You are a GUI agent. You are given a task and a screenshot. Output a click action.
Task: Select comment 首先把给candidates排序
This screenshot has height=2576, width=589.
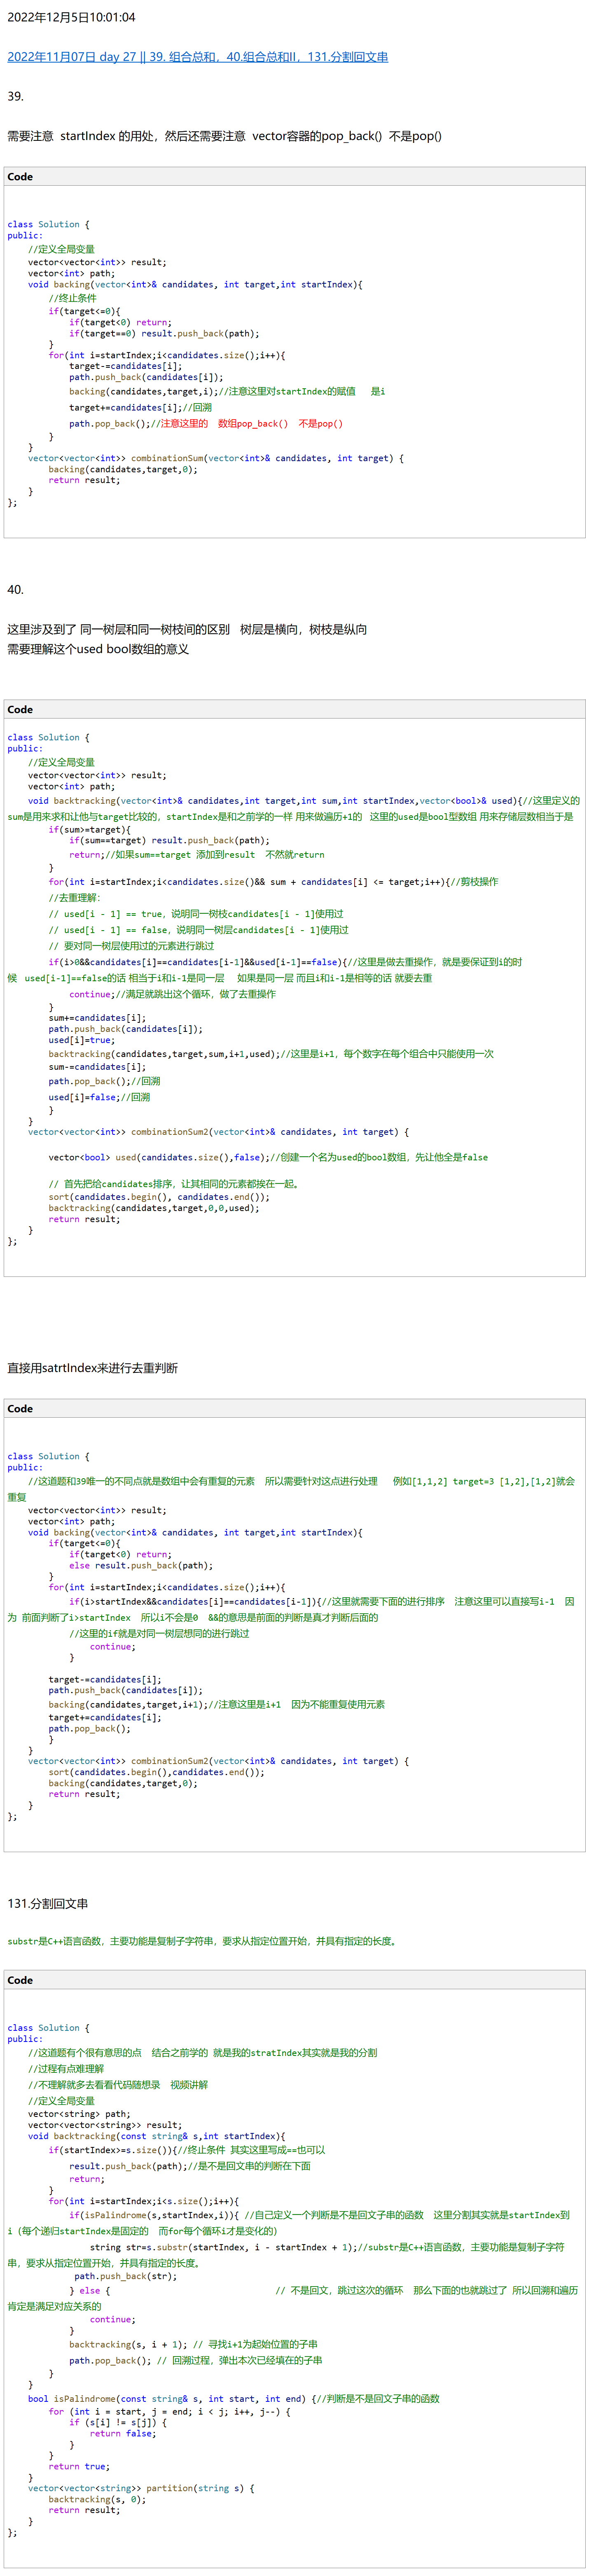pos(173,1183)
